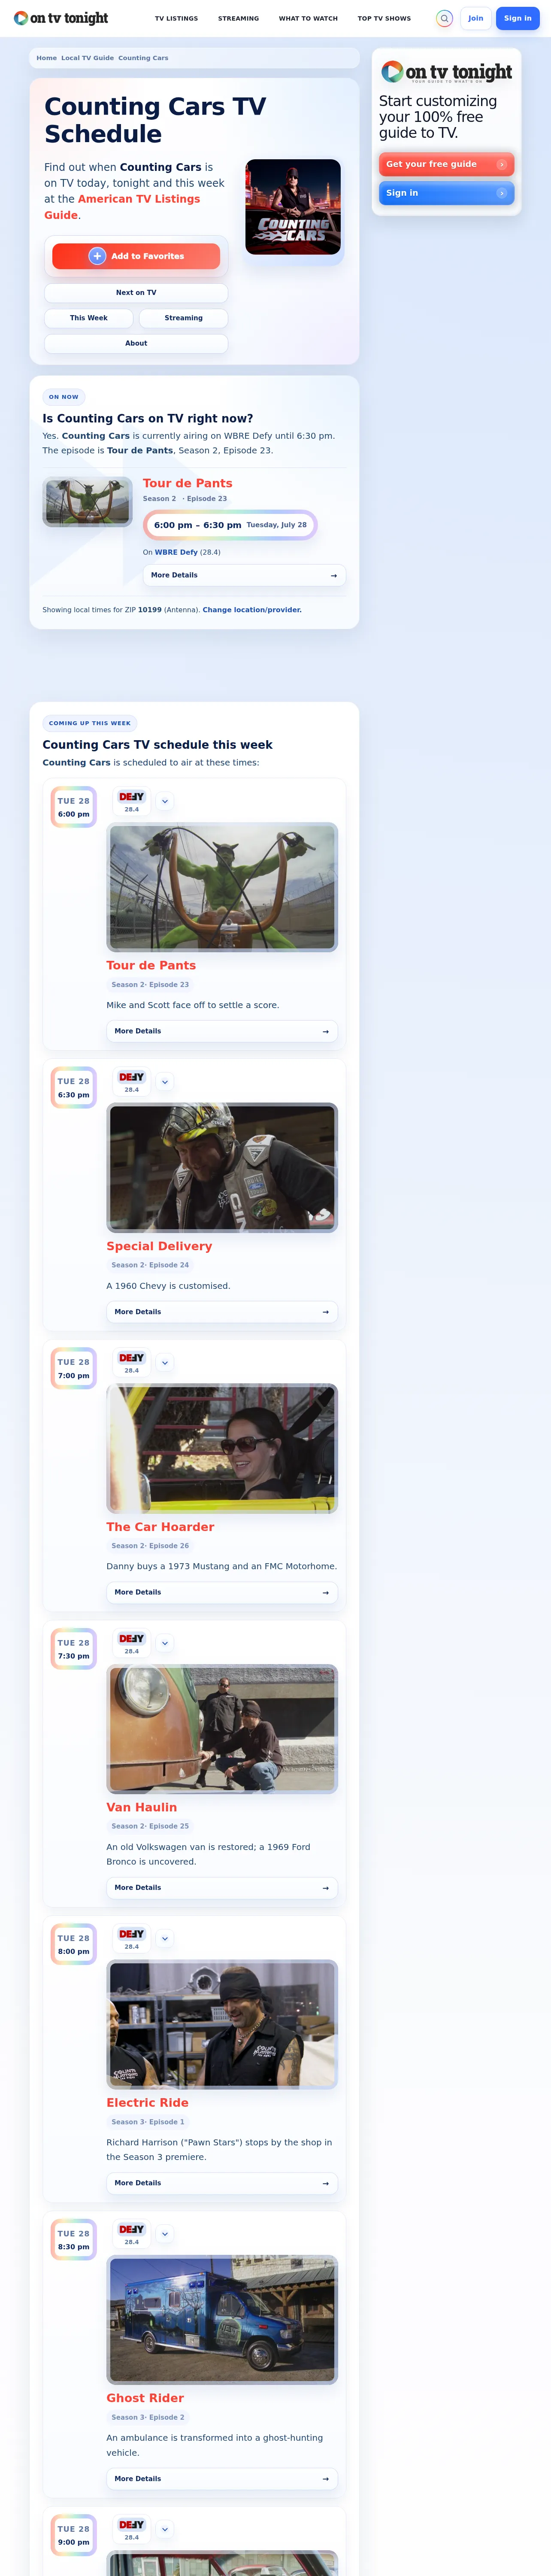The image size is (551, 2576).
Task: Open Tour de Pants title in On Now card
Action: 188,483
